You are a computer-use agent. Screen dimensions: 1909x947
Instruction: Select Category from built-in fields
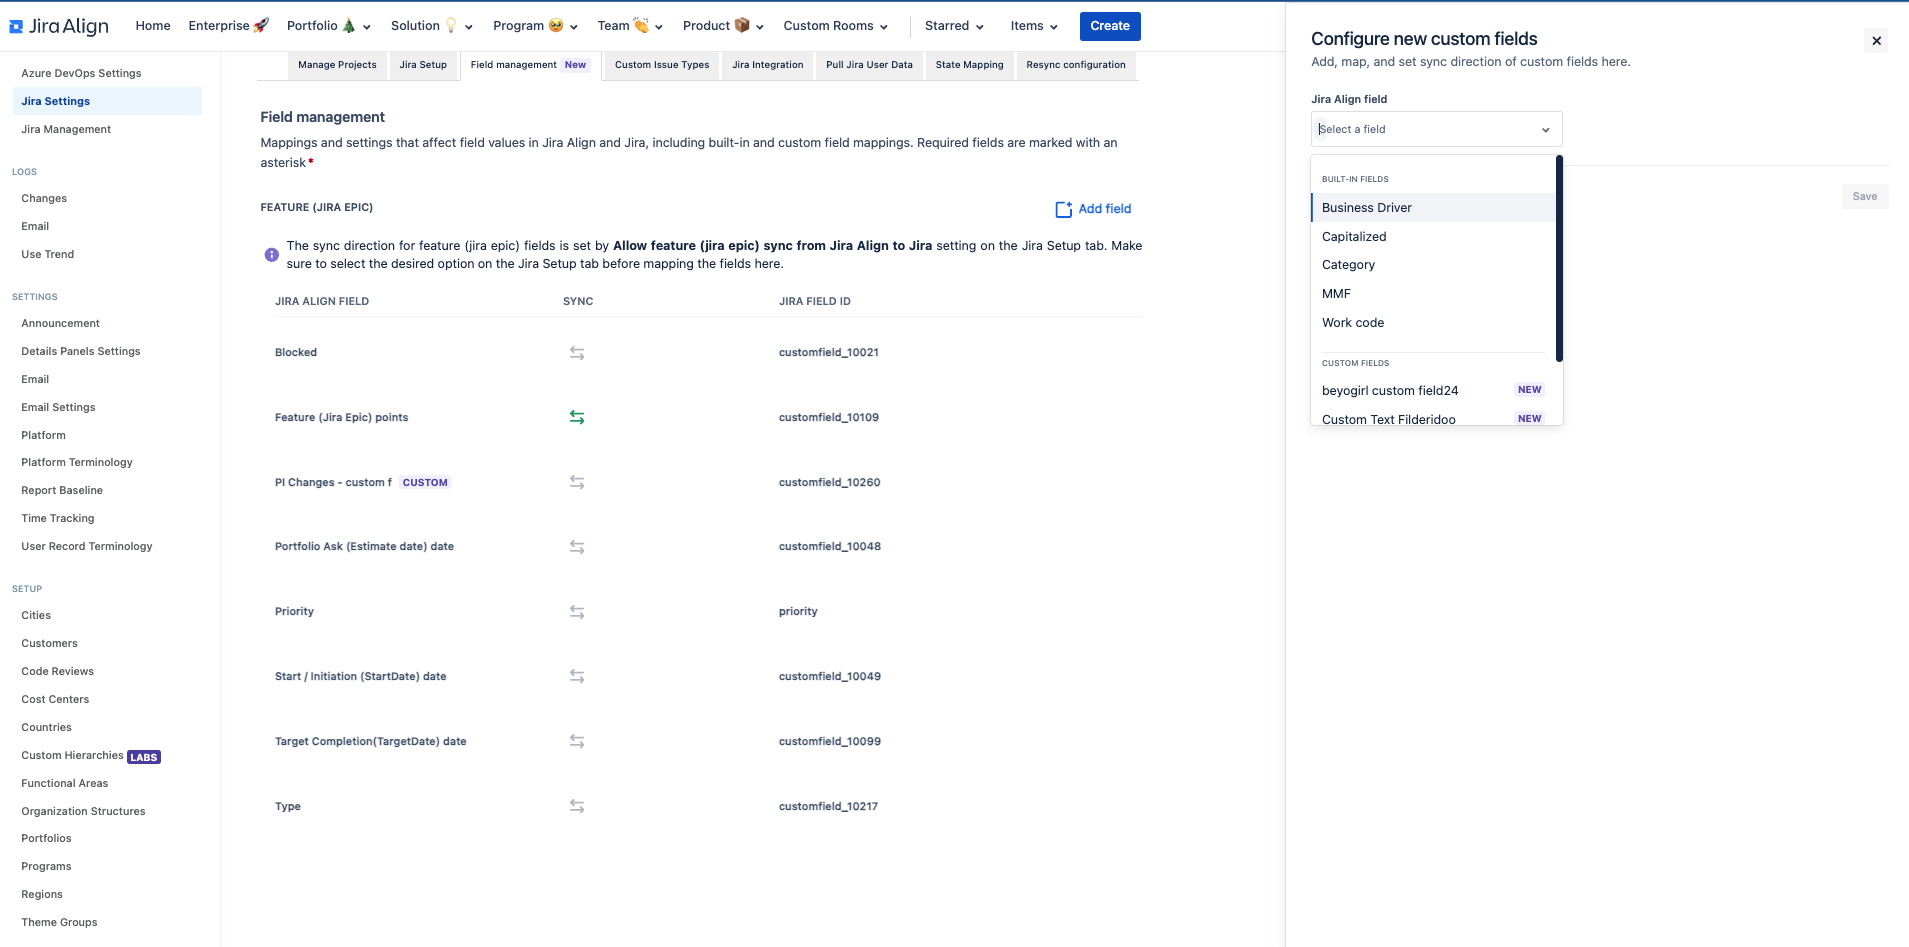1433,265
